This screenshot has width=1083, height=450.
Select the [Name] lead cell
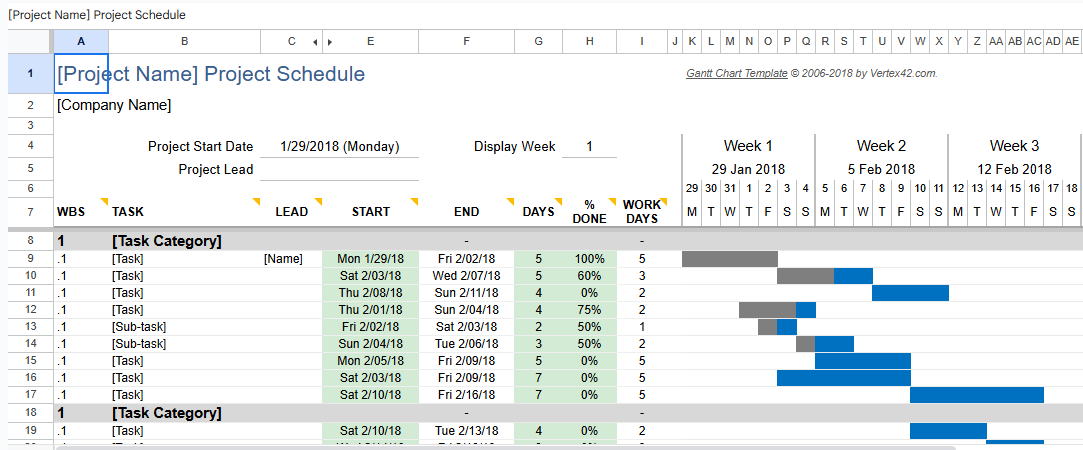tap(283, 259)
